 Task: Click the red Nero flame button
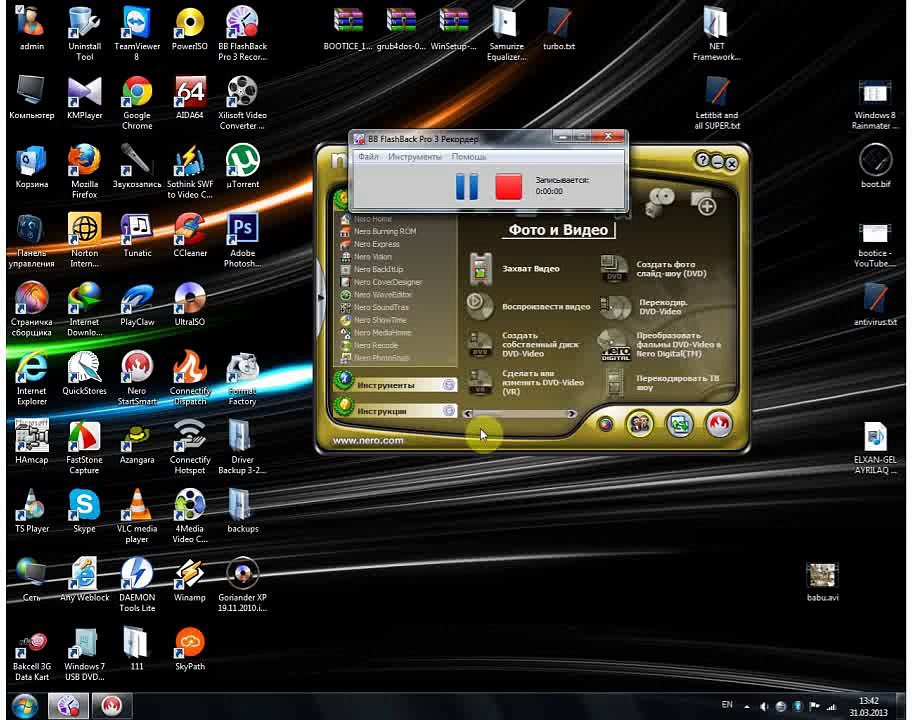click(719, 424)
